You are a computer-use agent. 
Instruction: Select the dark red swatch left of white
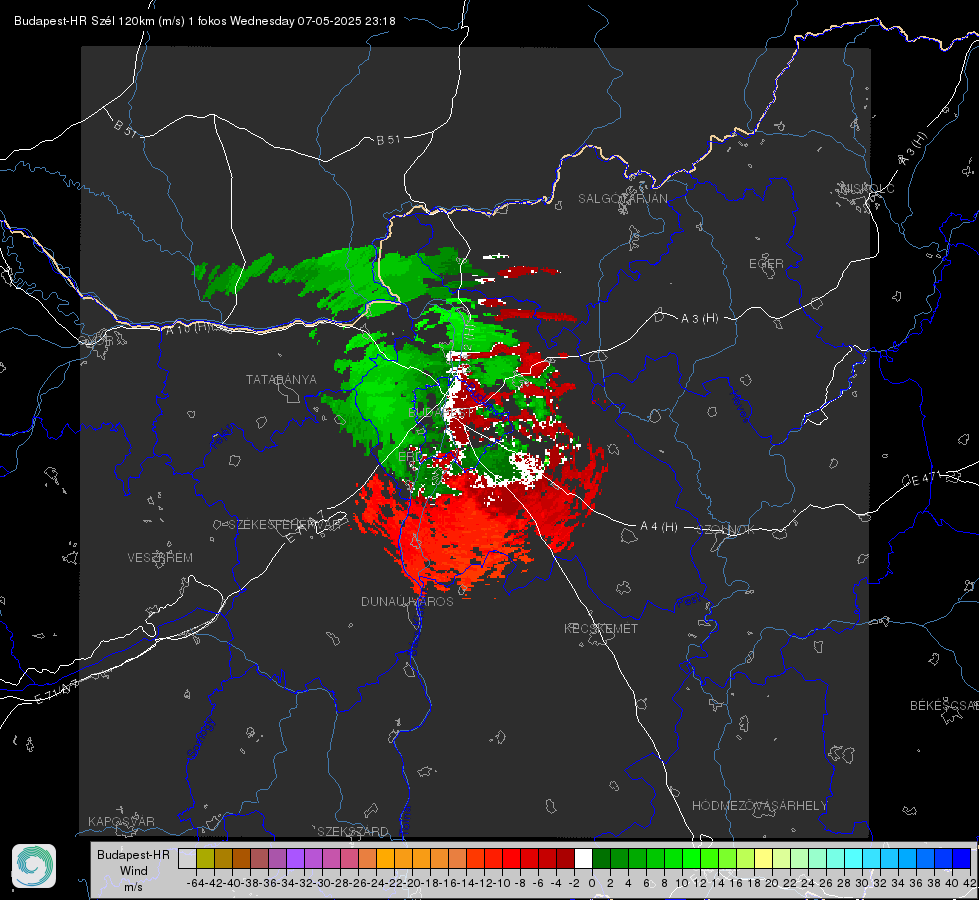pyautogui.click(x=565, y=858)
